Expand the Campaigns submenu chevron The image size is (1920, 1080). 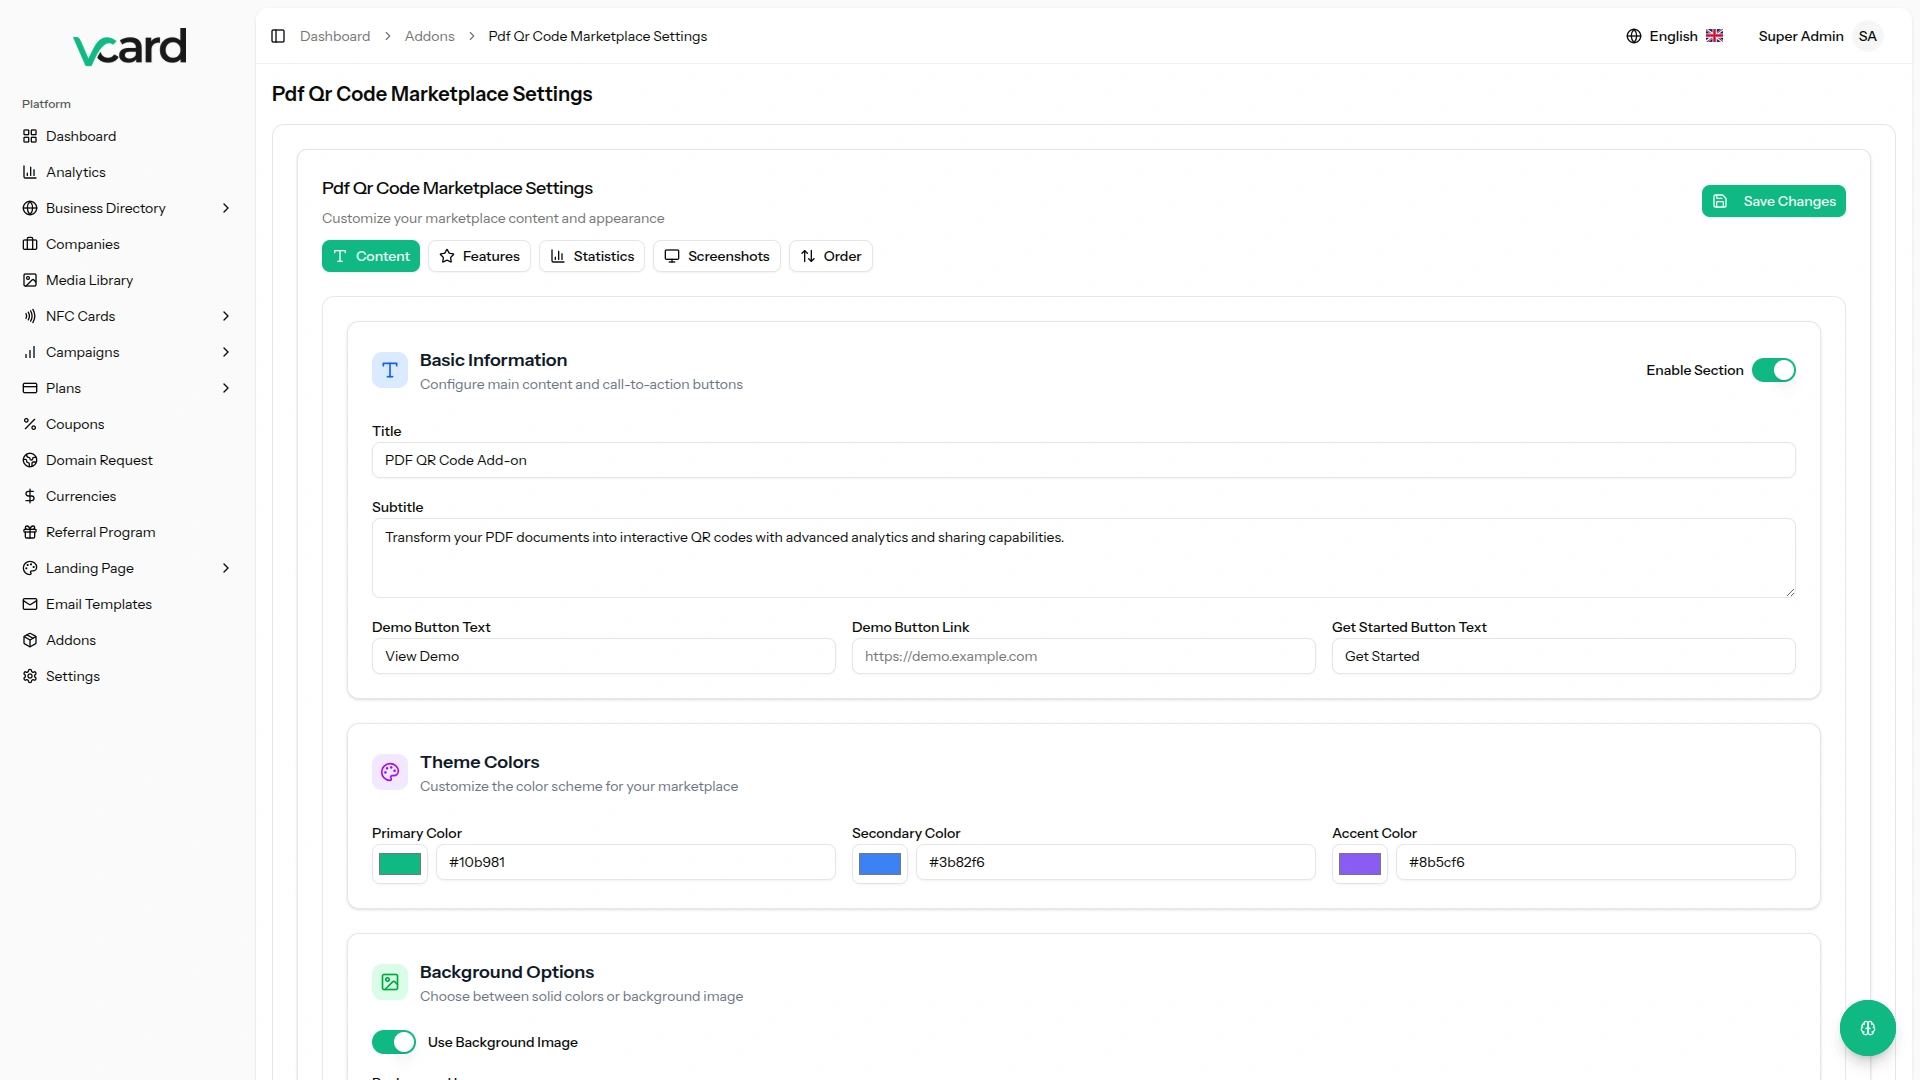(226, 352)
